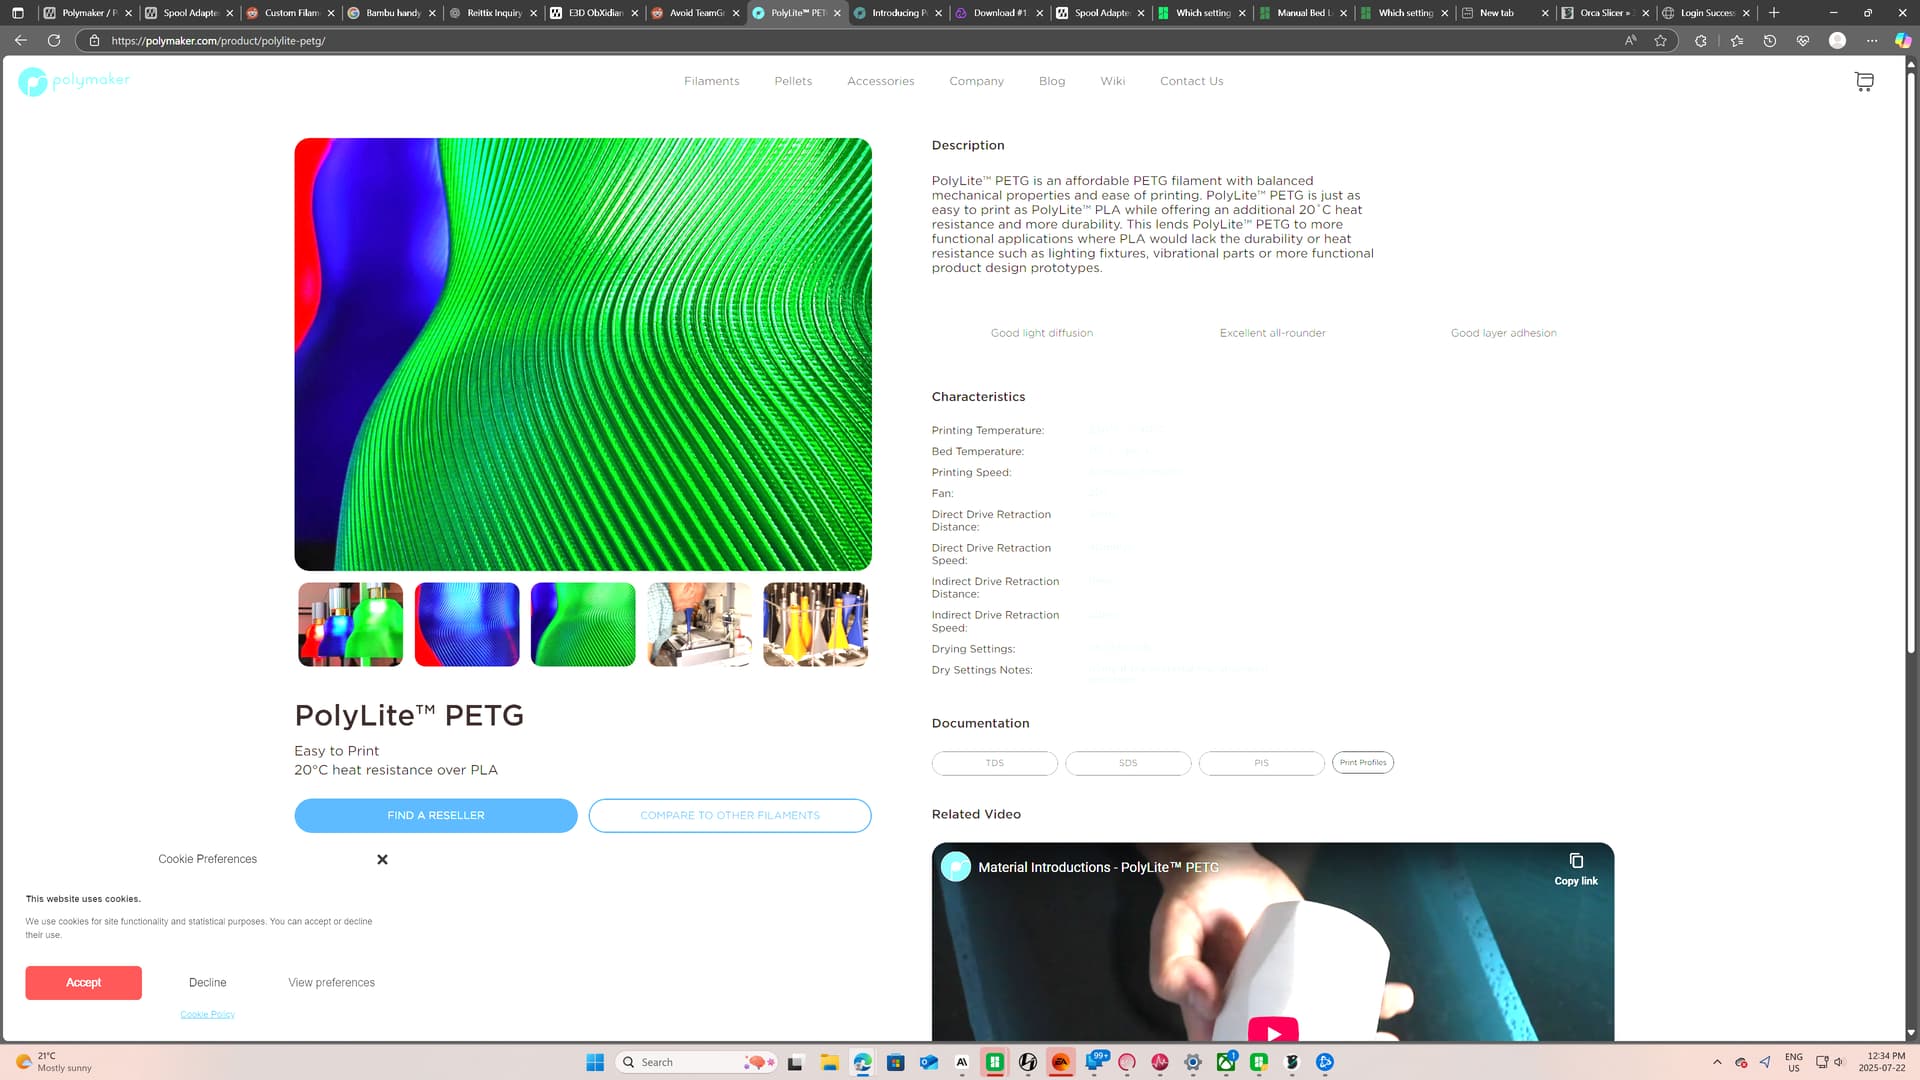
Task: Open tab actions menu icon
Action: tap(17, 13)
